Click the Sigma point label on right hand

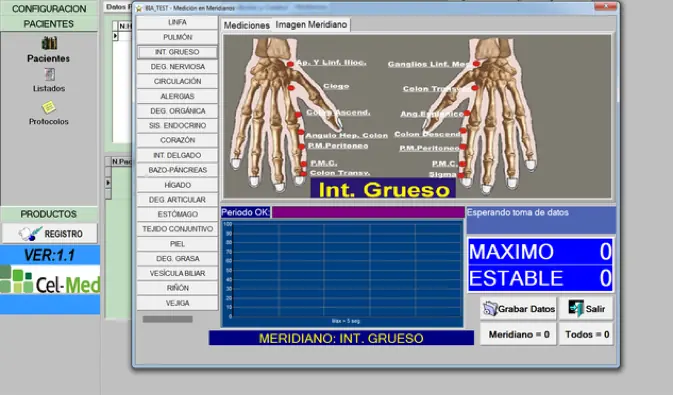pos(443,174)
